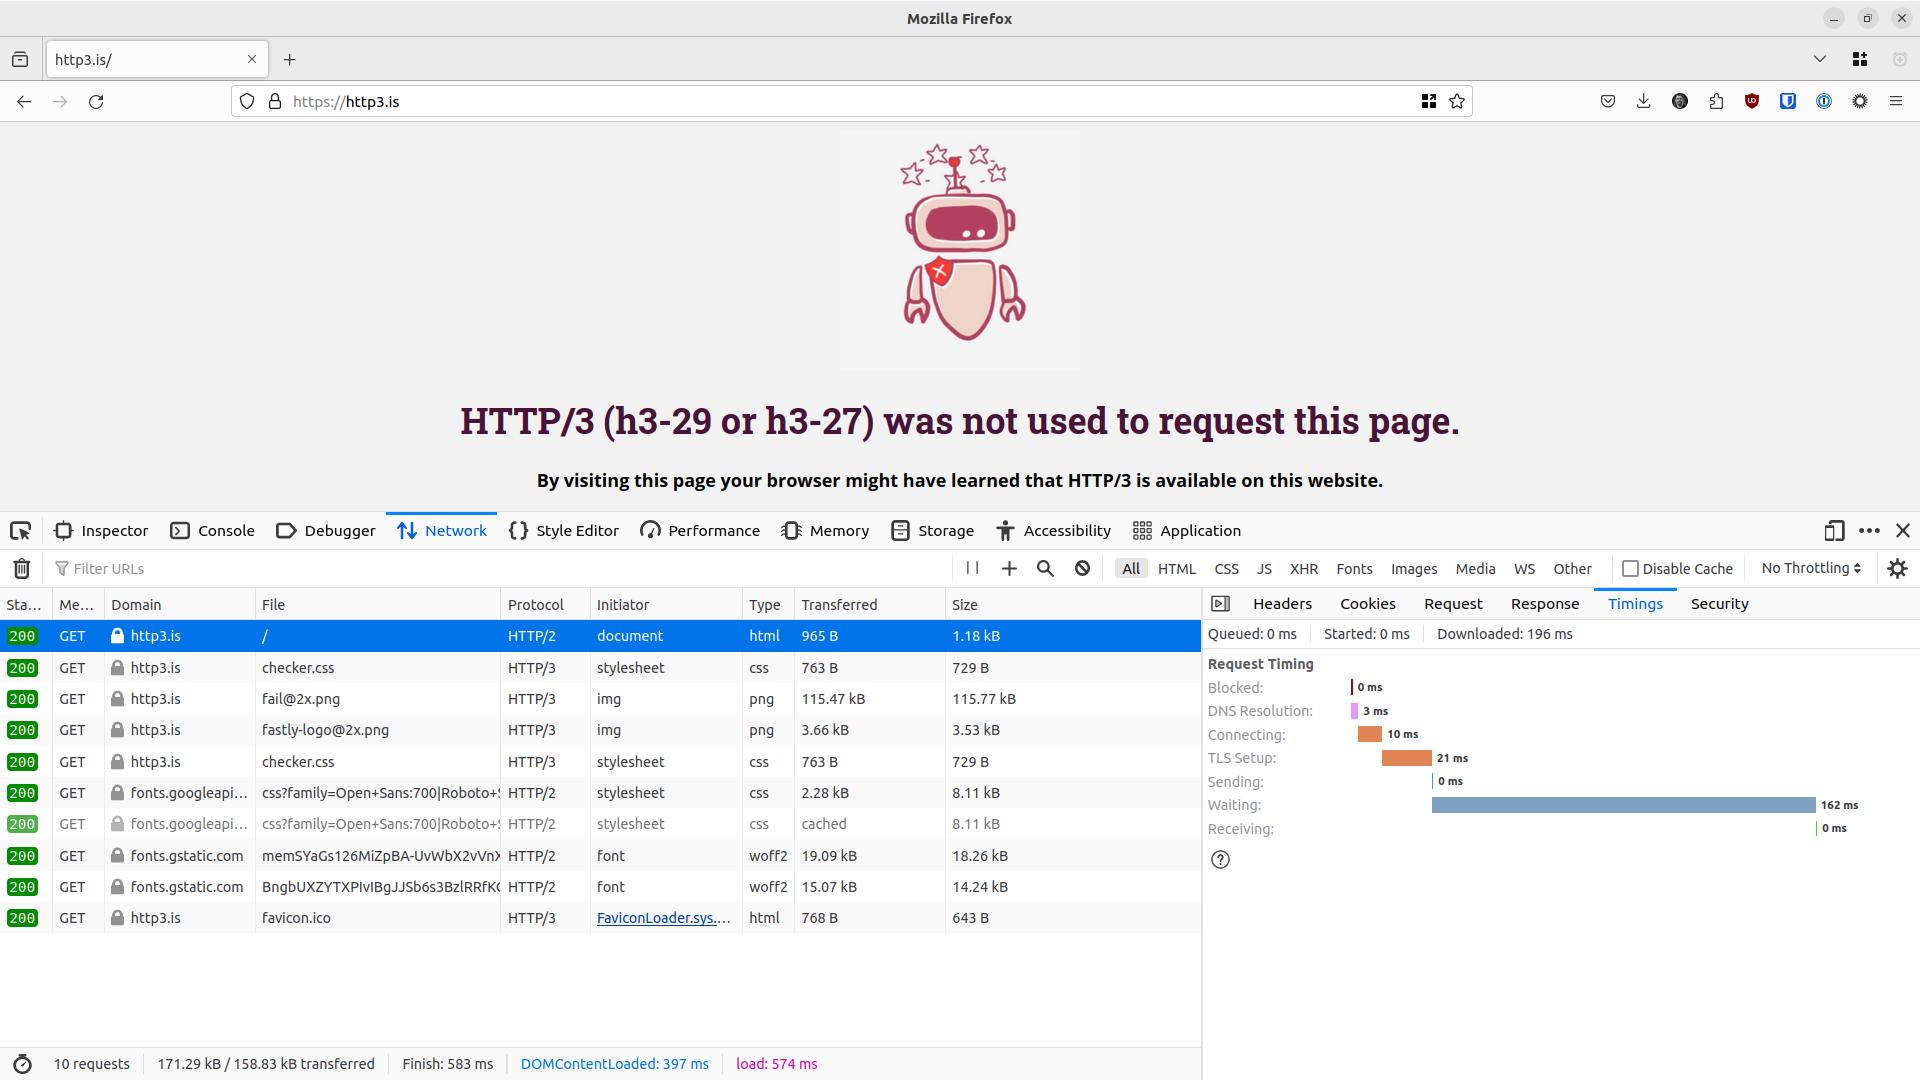This screenshot has width=1920, height=1080.
Task: Reload the current page
Action: pyautogui.click(x=96, y=101)
